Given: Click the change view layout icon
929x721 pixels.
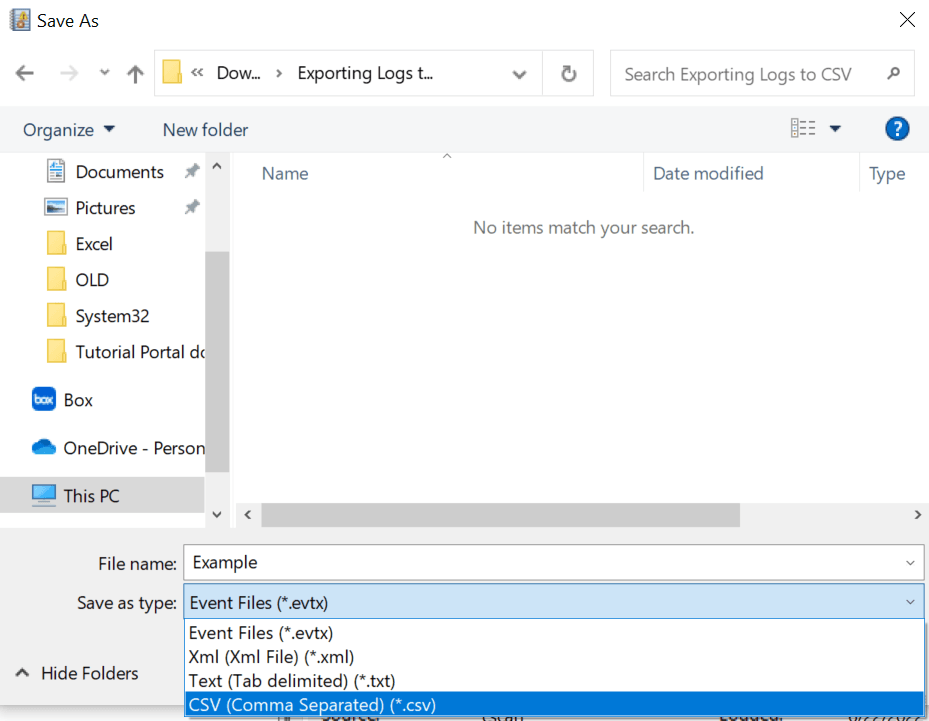Looking at the screenshot, I should point(803,129).
